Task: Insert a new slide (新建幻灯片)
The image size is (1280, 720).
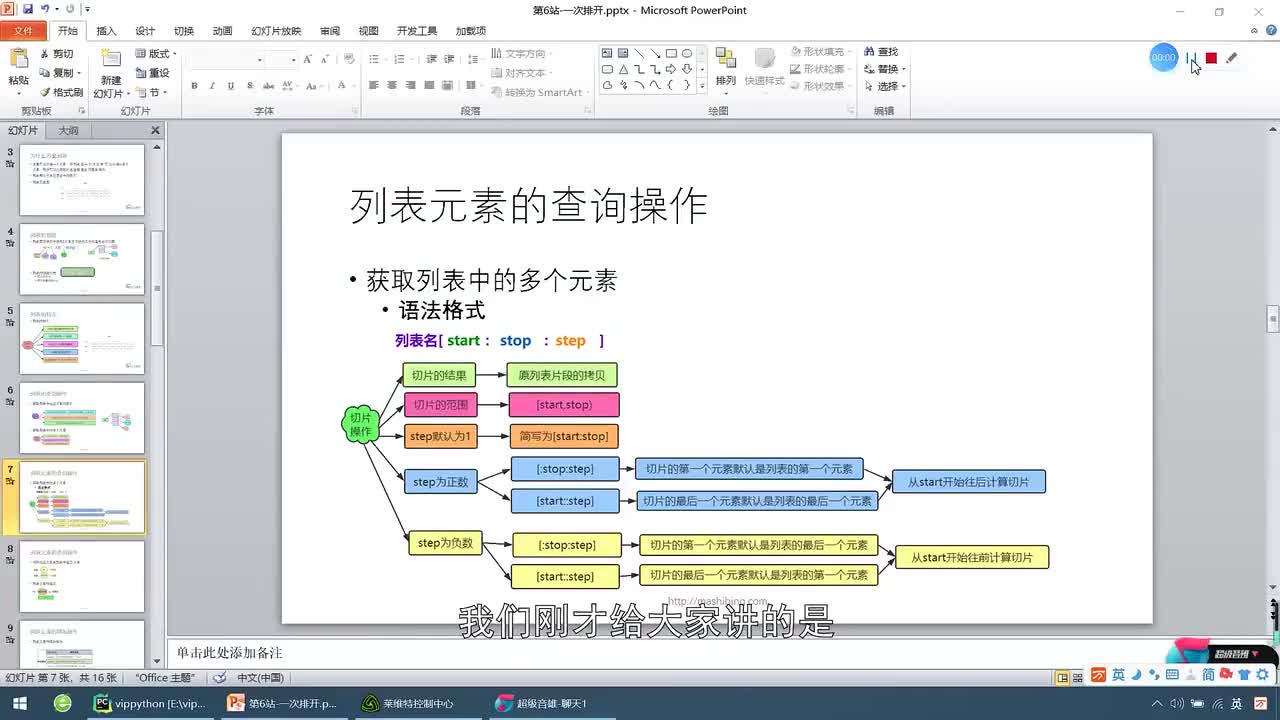Action: tap(110, 74)
